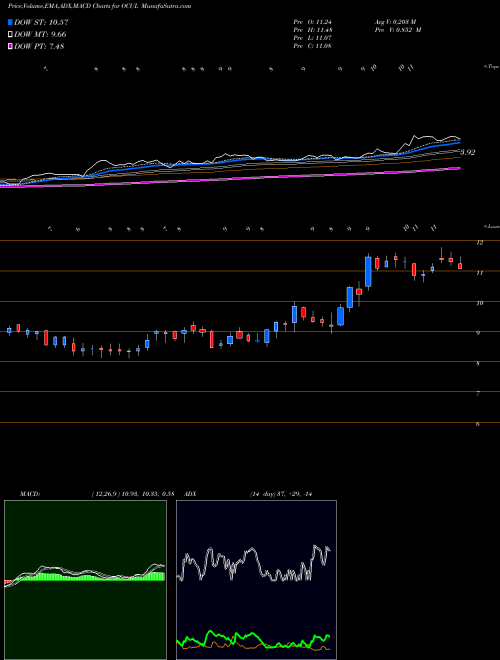Click the 'Pre H: 11.48' value
The width and height of the screenshot is (500, 660).
[314, 30]
